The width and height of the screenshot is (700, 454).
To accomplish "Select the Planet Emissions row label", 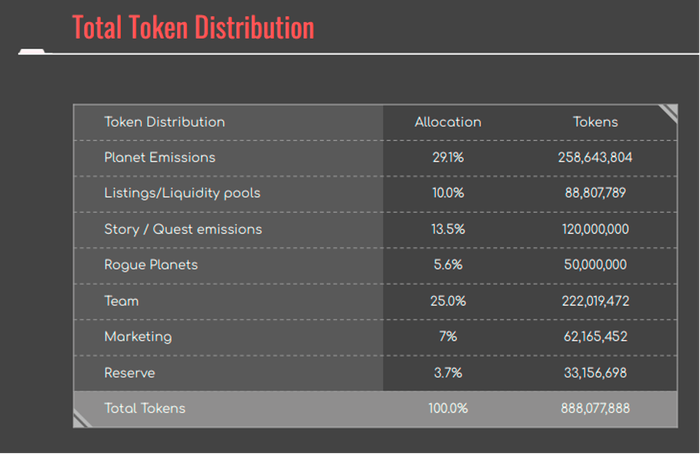I will (x=159, y=158).
